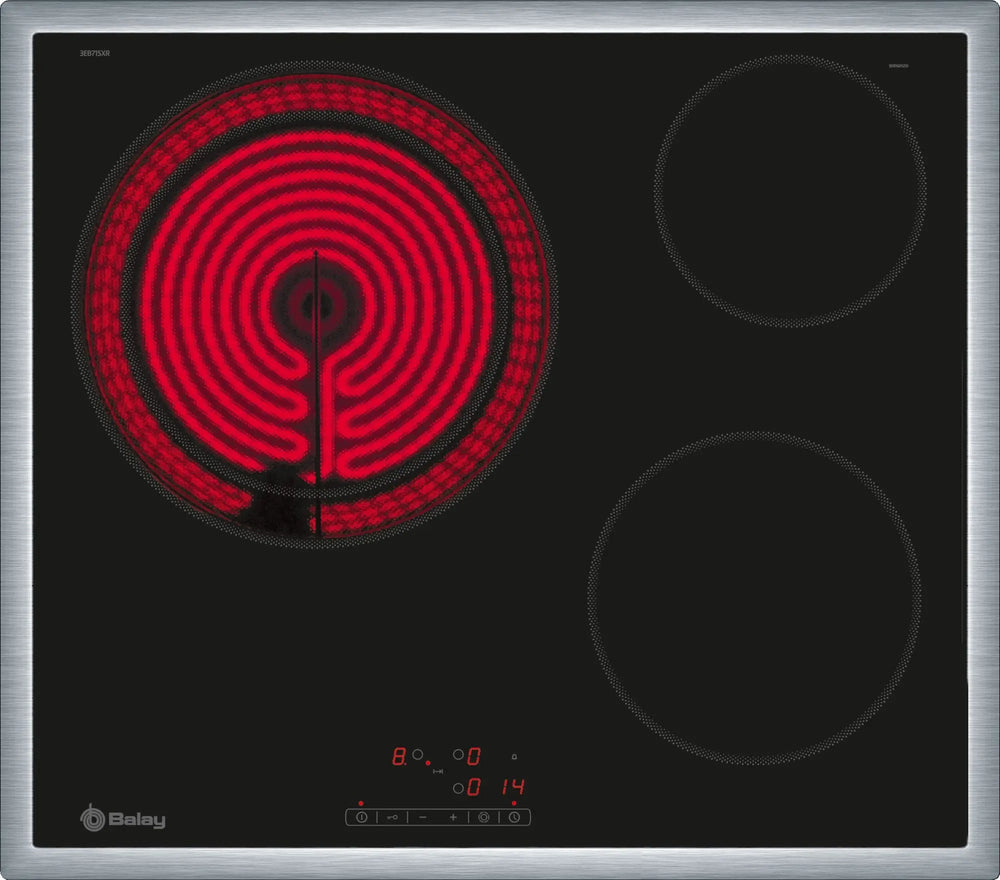
Task: Tap the timer display showing 14
Action: coord(512,787)
